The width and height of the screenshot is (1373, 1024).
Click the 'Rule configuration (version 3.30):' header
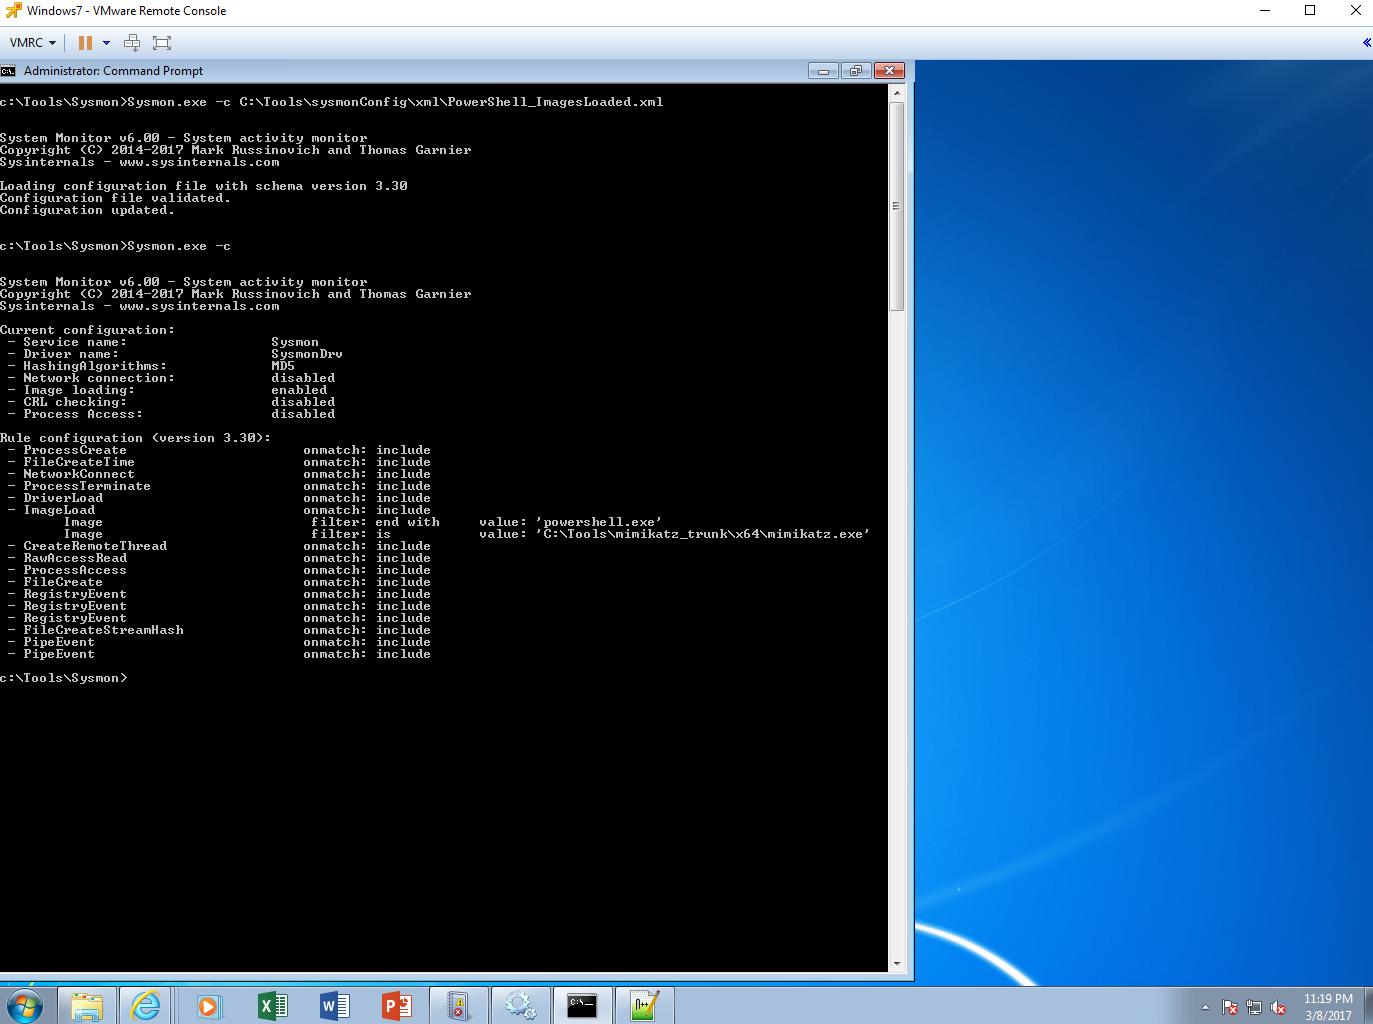[x=135, y=438]
